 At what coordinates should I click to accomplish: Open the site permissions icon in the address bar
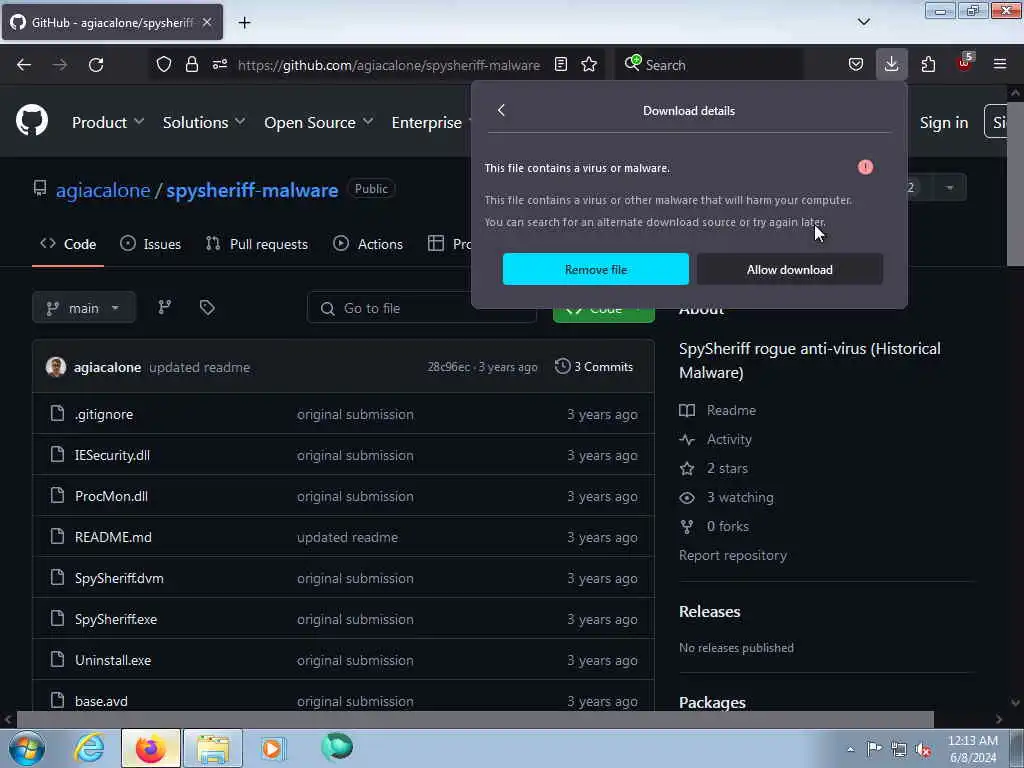tap(220, 64)
